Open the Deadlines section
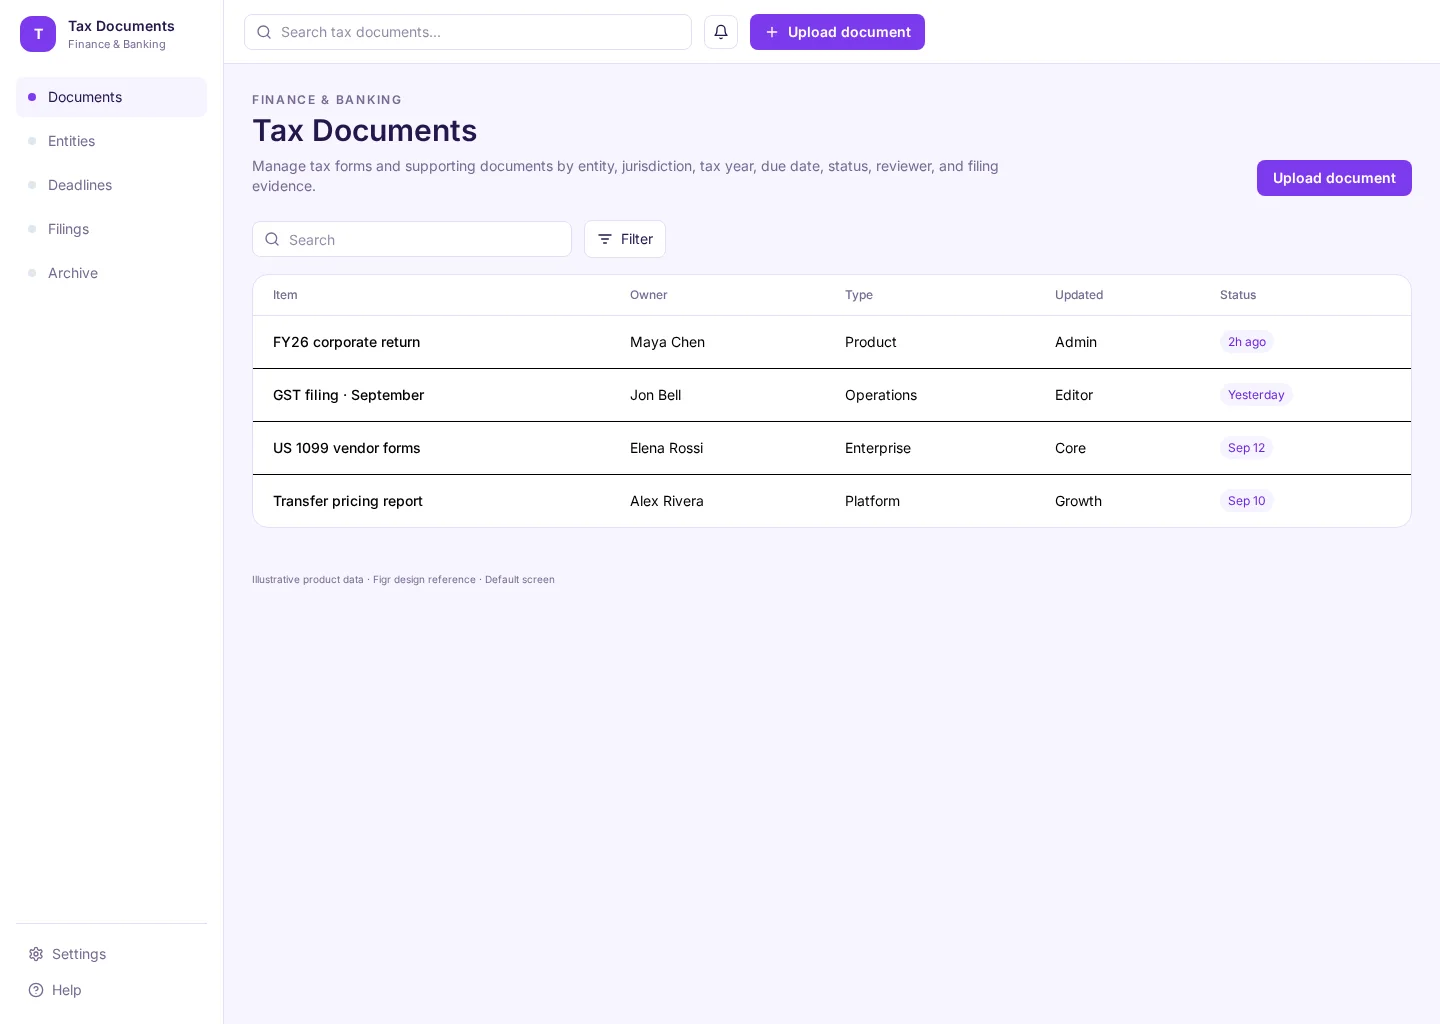Screen dimensions: 1440x1024 coord(111,185)
